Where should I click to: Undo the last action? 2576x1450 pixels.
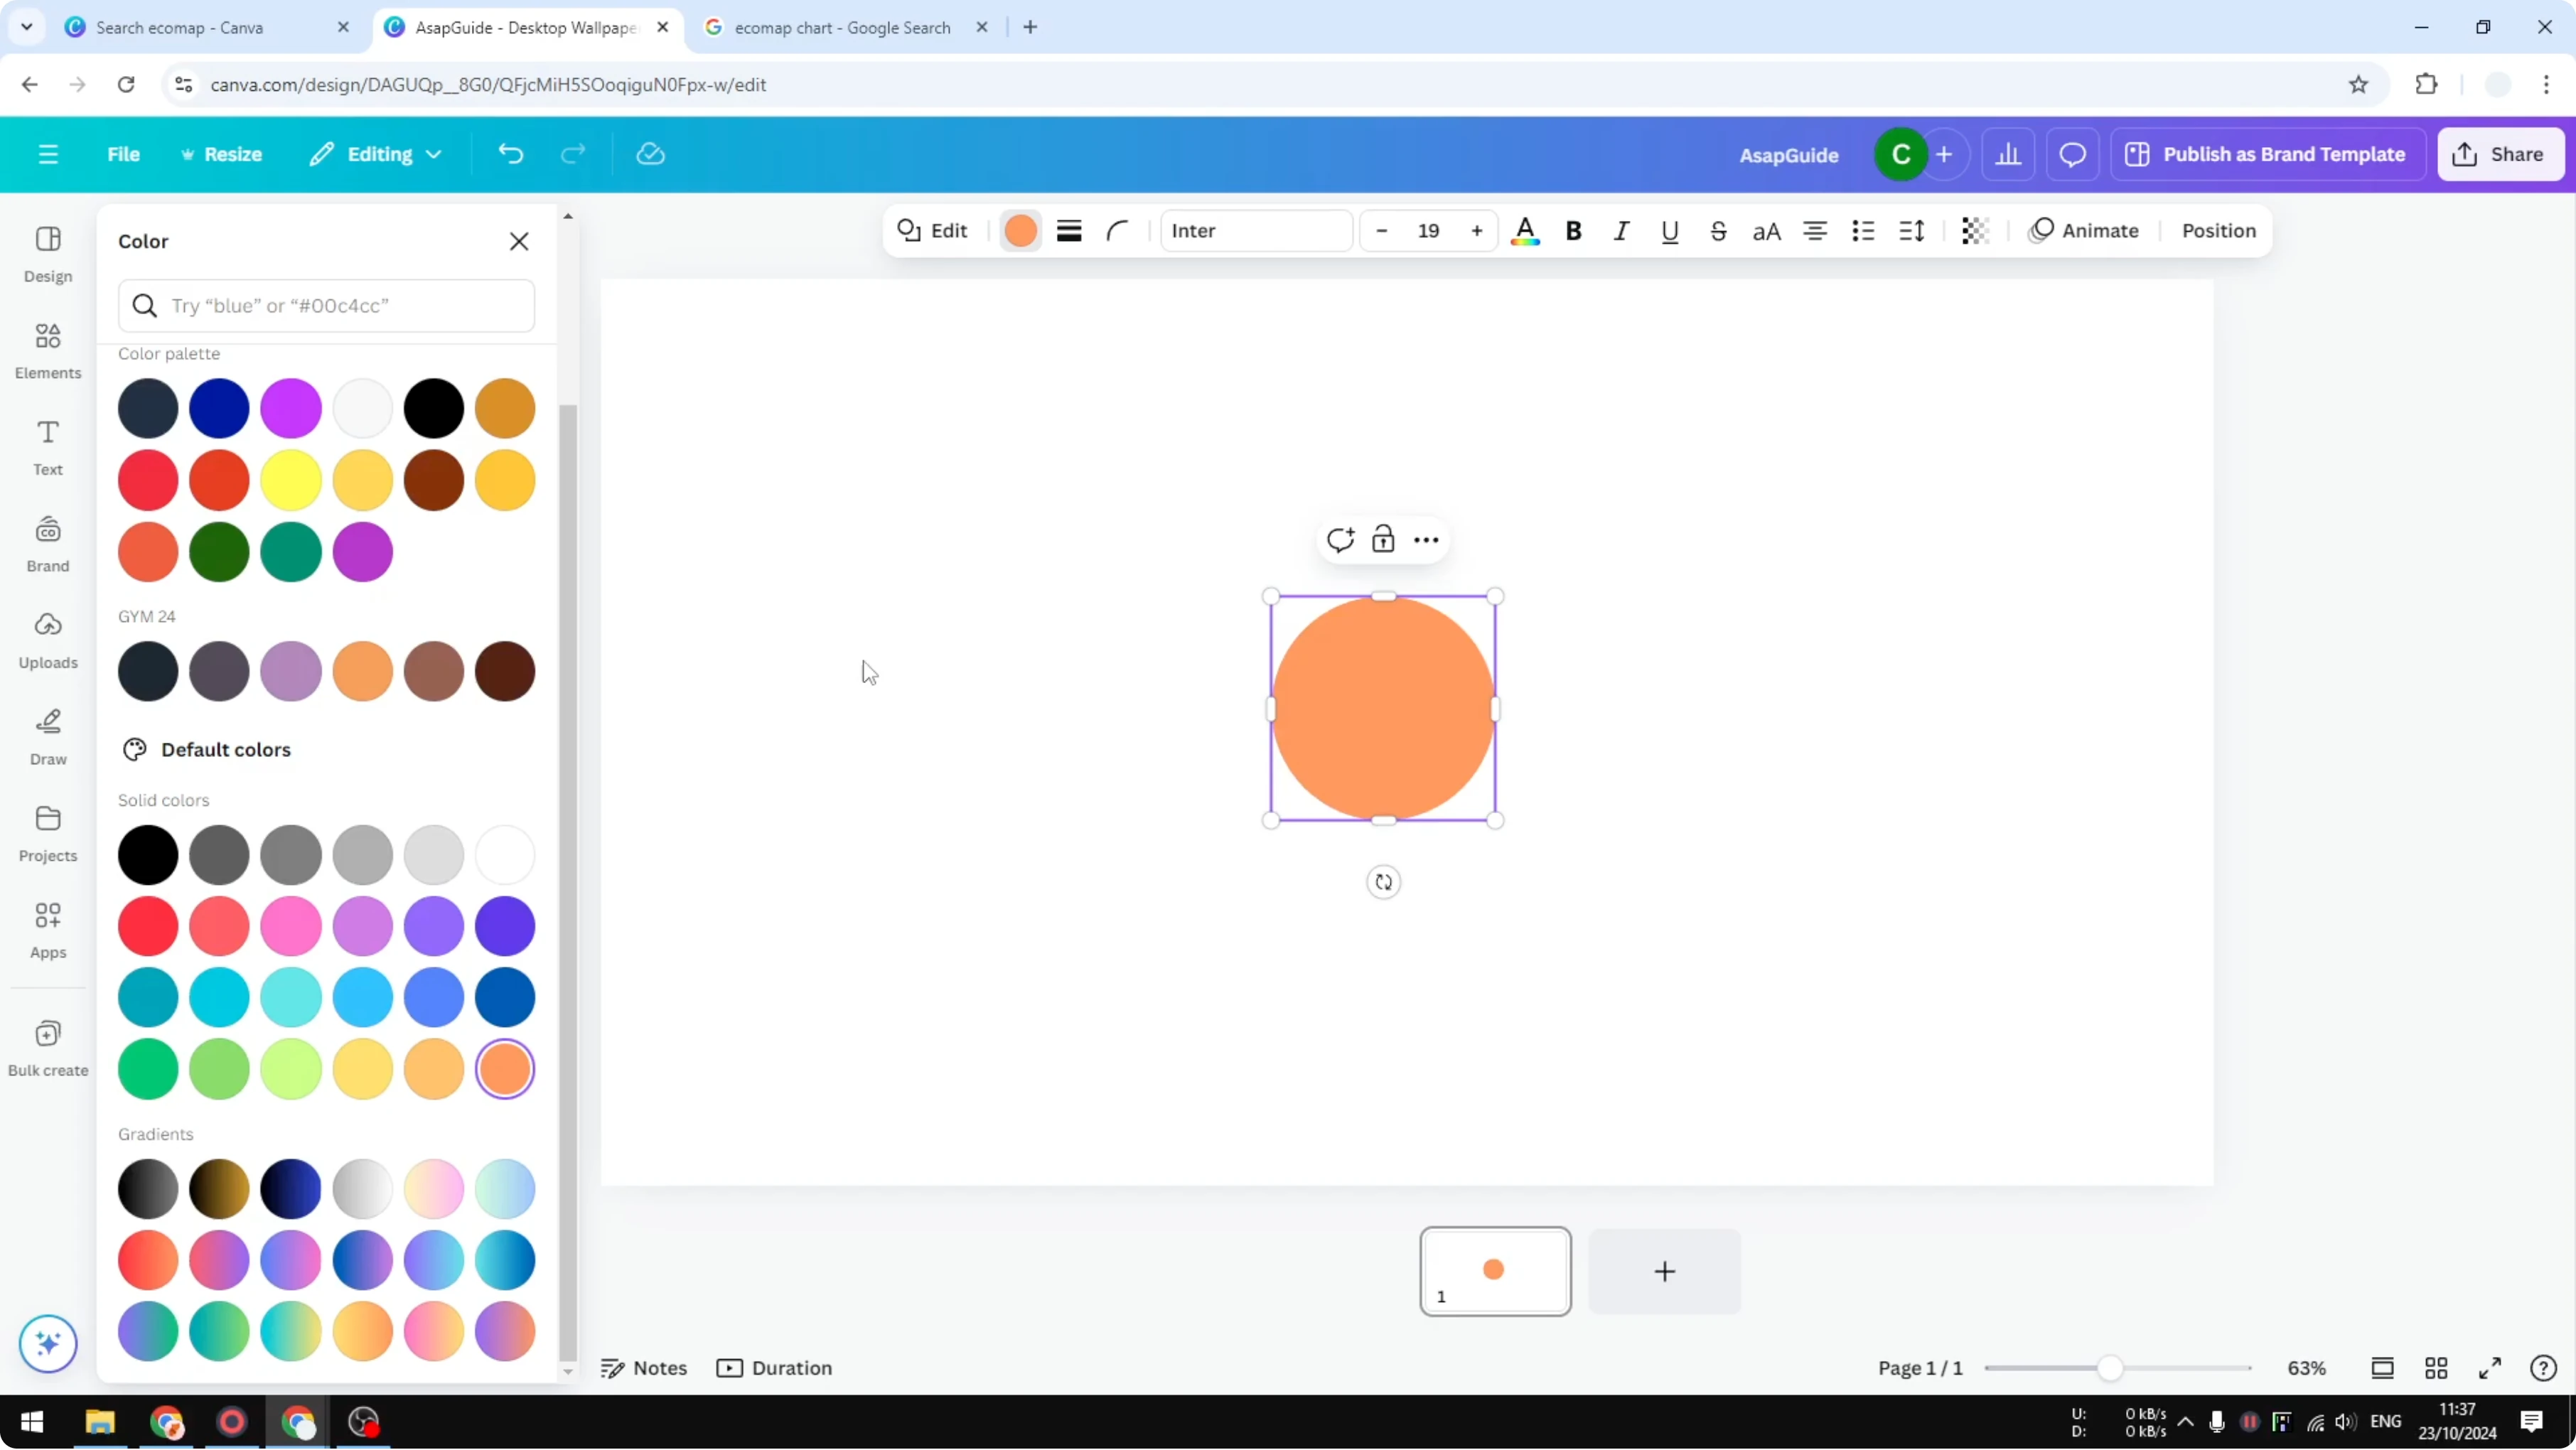(x=510, y=153)
